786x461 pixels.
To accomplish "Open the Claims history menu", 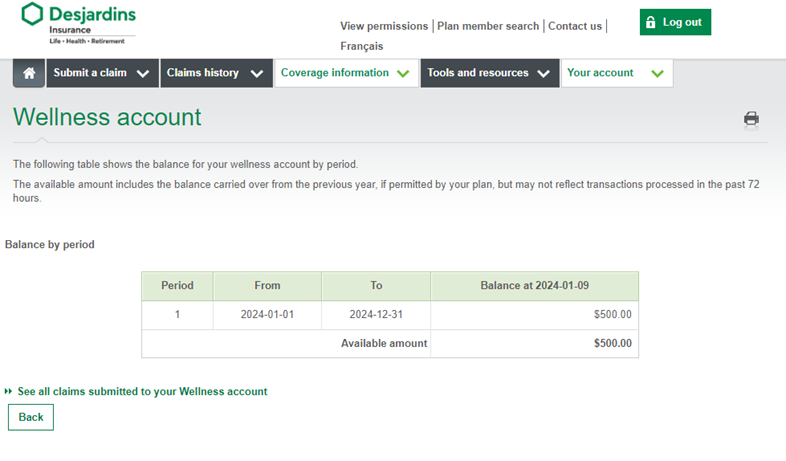I will tap(203, 73).
